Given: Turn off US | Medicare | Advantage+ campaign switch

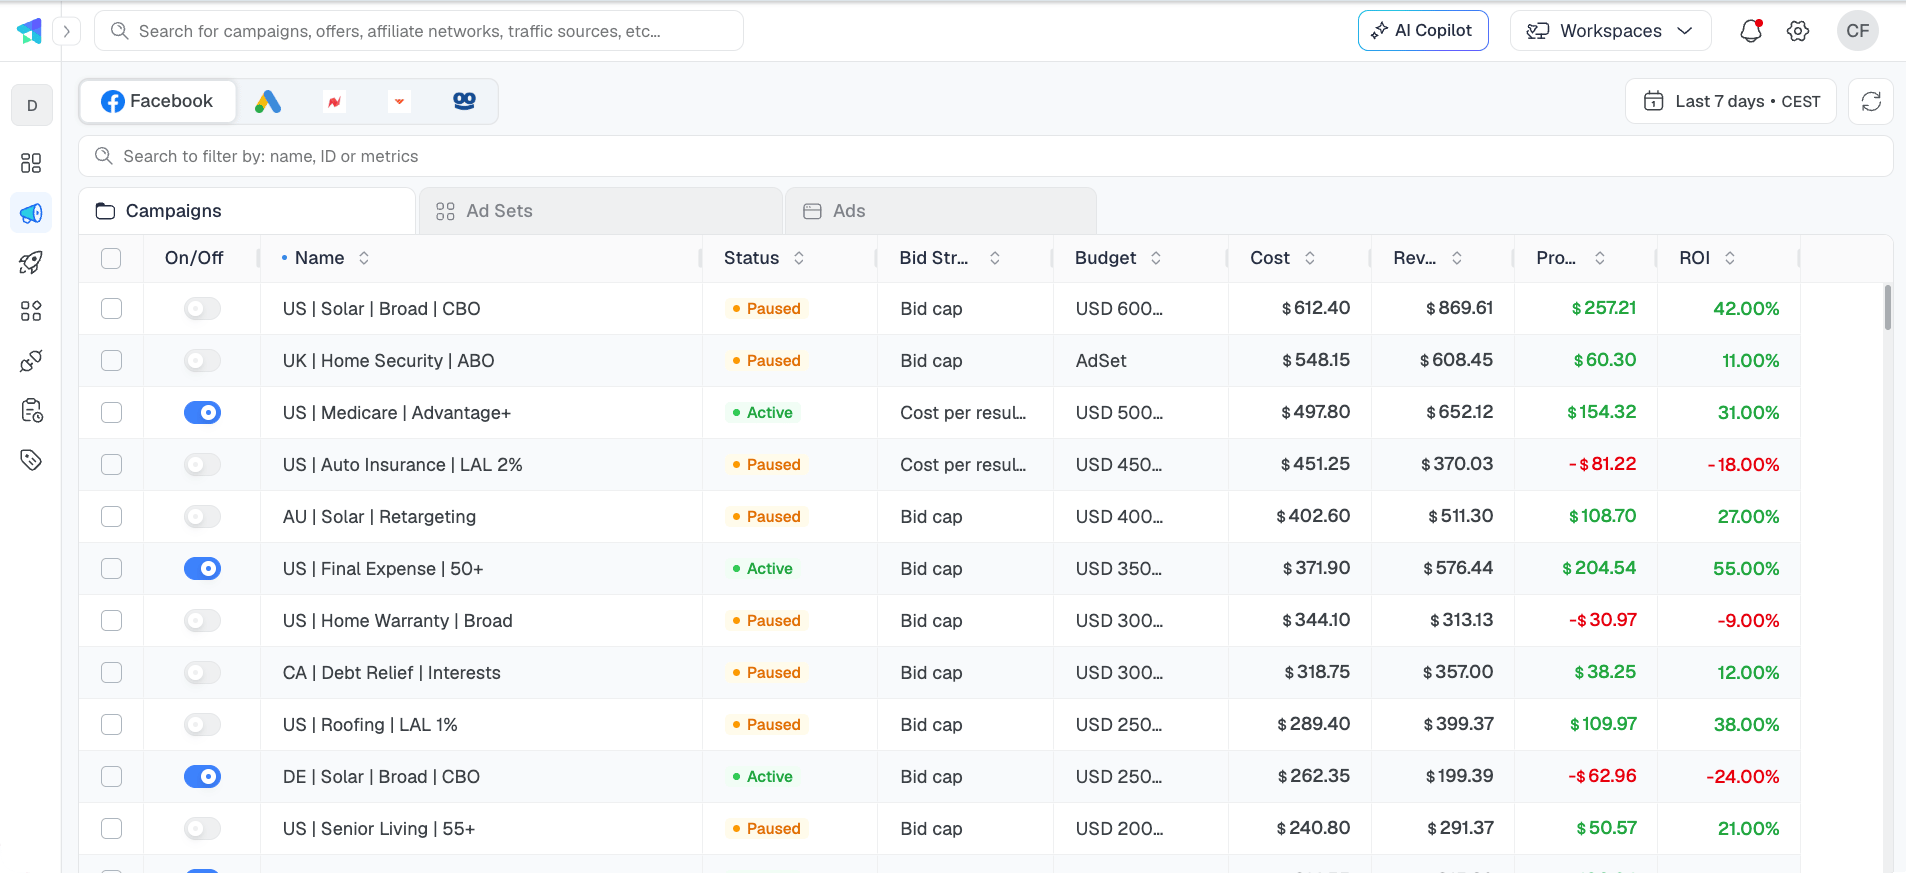Looking at the screenshot, I should [x=202, y=413].
